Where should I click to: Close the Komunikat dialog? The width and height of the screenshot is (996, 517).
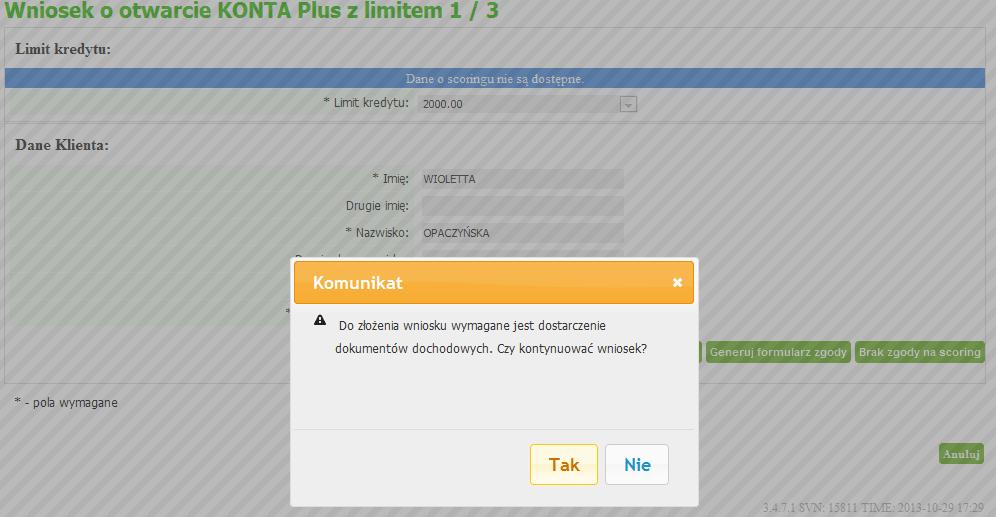[x=677, y=283]
